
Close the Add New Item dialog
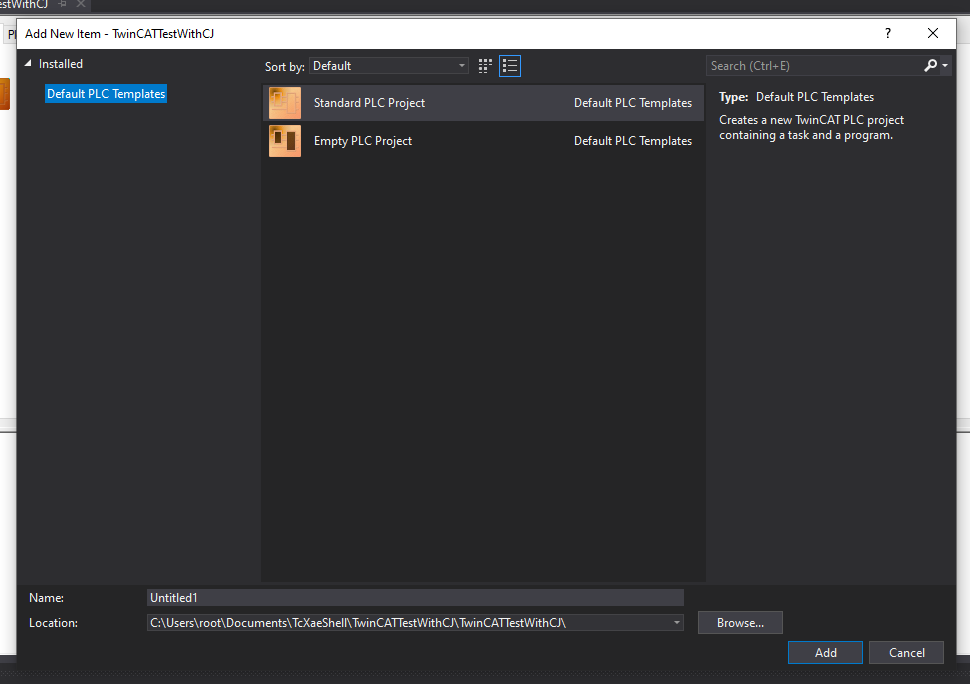(x=933, y=33)
